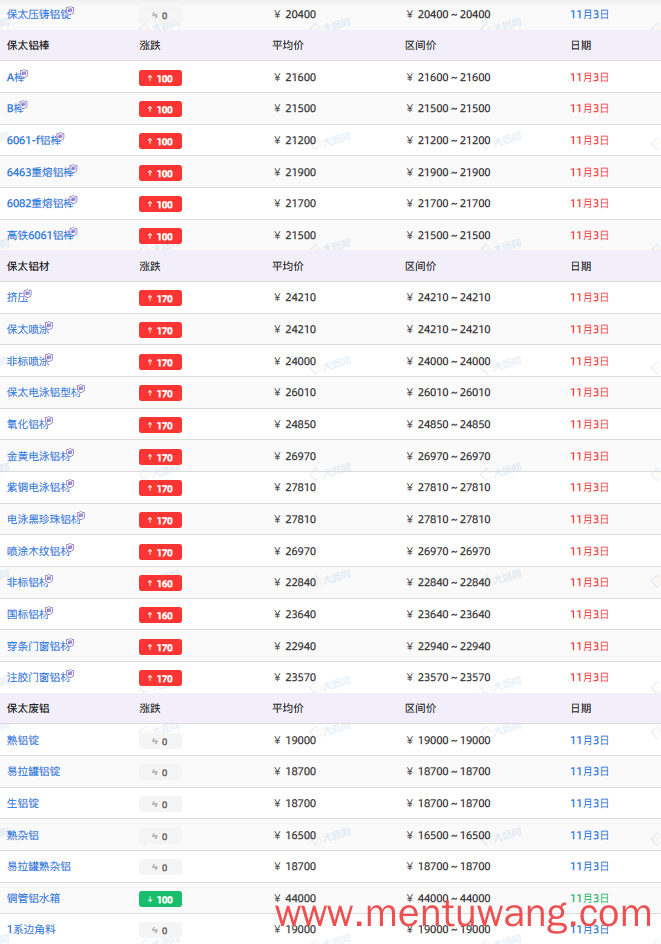Open the 易拉罐熟杂铝 link
The image size is (661, 944).
pos(39,866)
